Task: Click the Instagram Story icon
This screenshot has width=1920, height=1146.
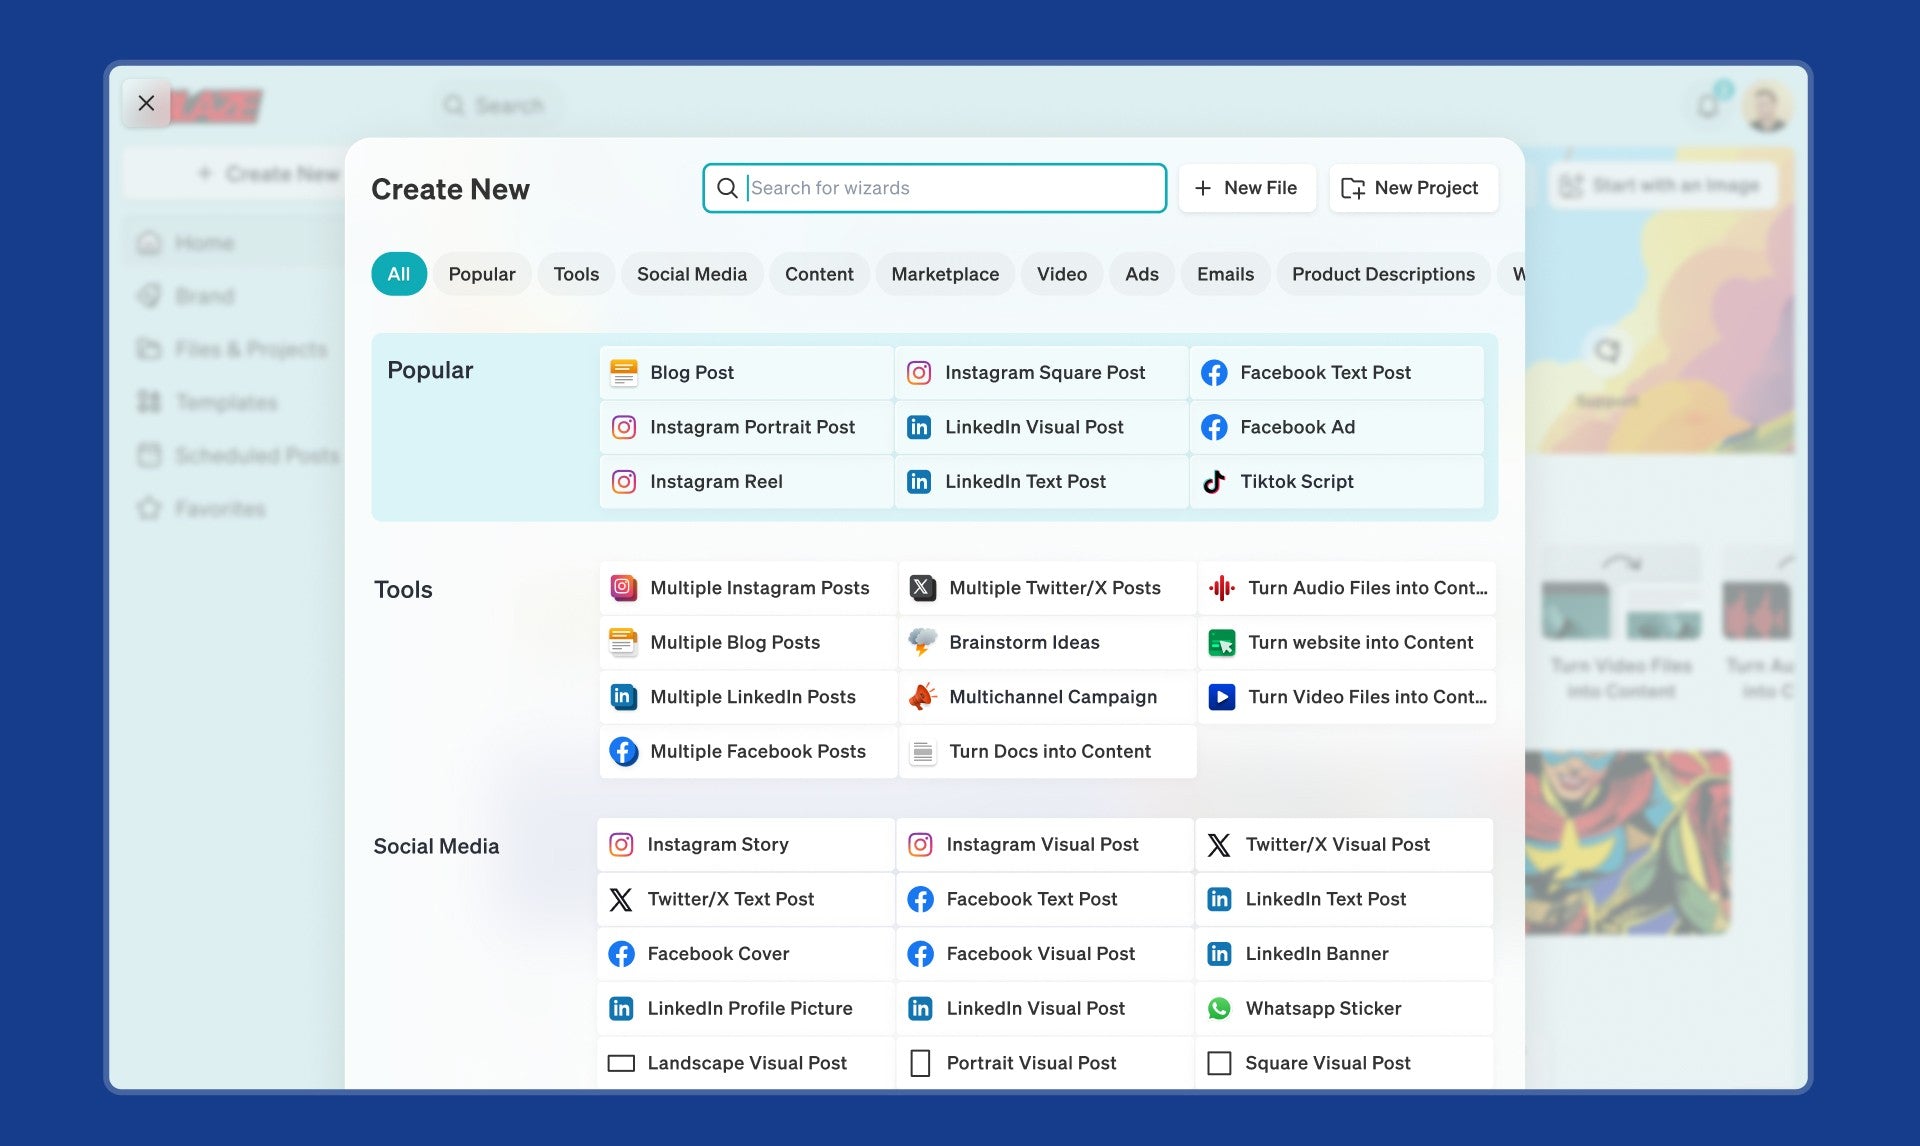Action: point(621,845)
